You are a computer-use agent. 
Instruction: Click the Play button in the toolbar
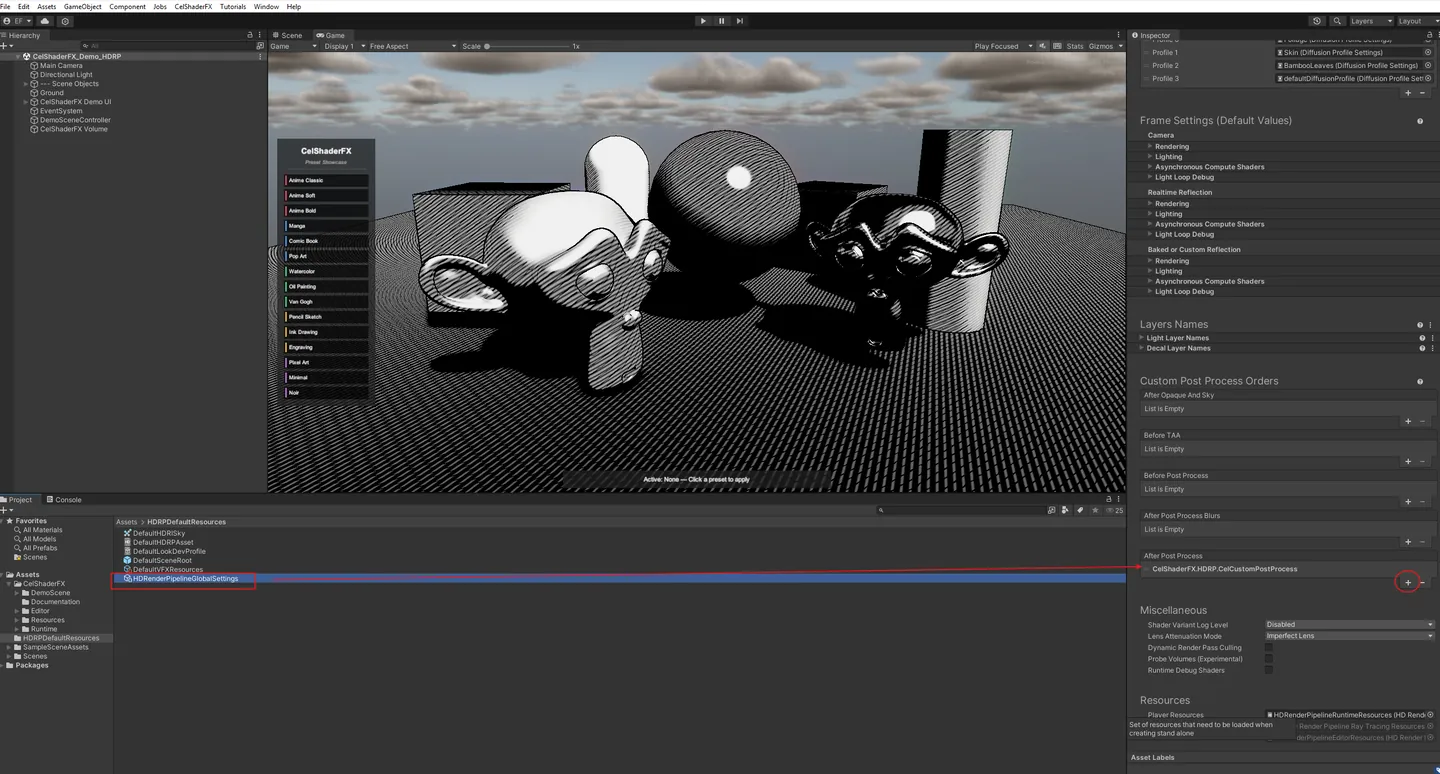point(703,21)
